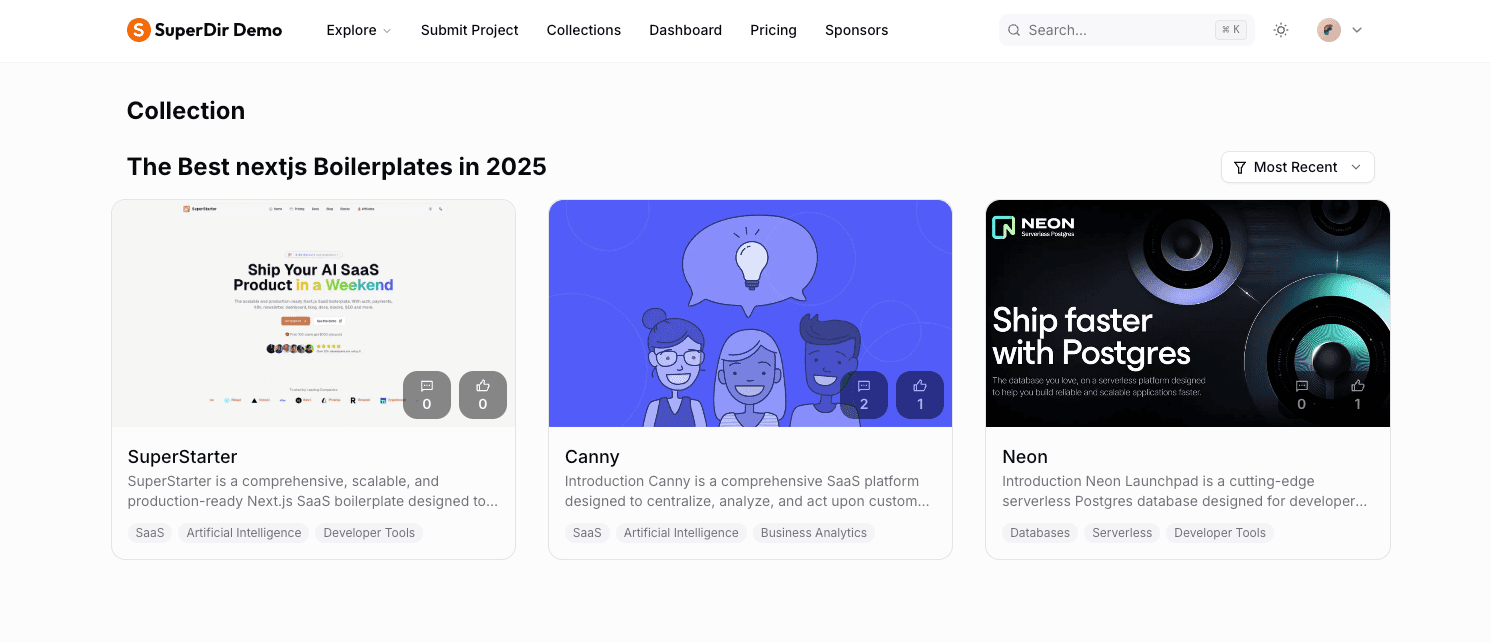Image resolution: width=1491 pixels, height=642 pixels.
Task: Expand the account menu chevron
Action: (1357, 30)
